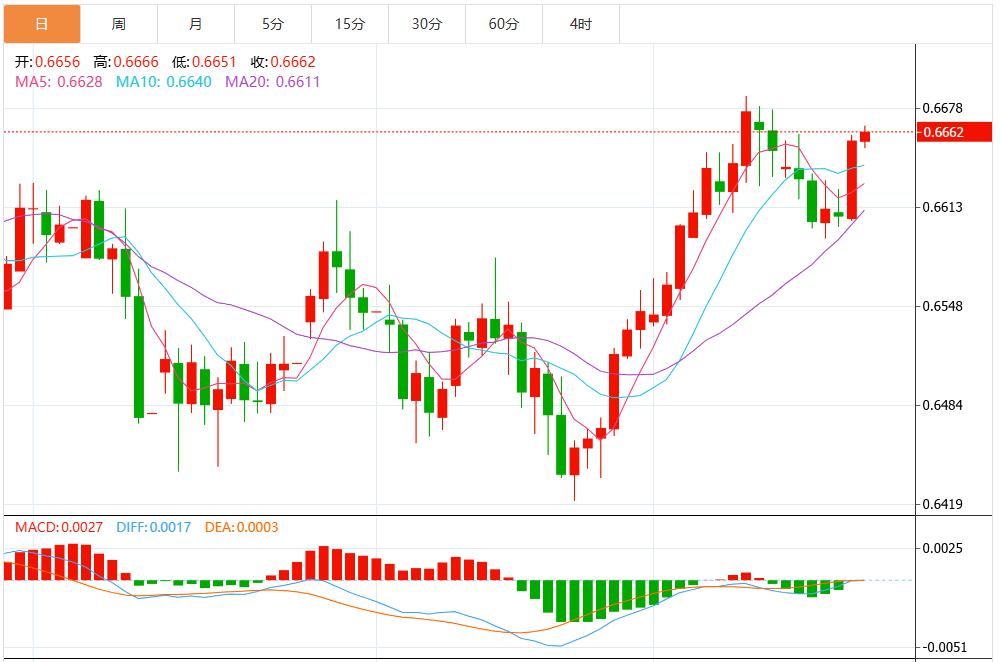Click the MA20: 0.6611 legend label

pos(272,81)
